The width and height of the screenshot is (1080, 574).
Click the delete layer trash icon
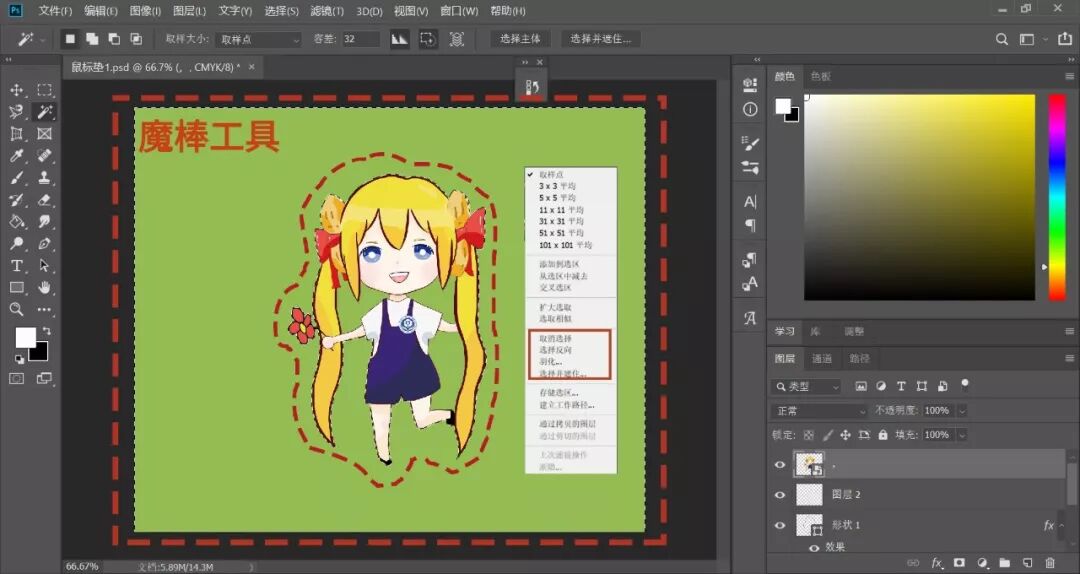click(x=1050, y=563)
